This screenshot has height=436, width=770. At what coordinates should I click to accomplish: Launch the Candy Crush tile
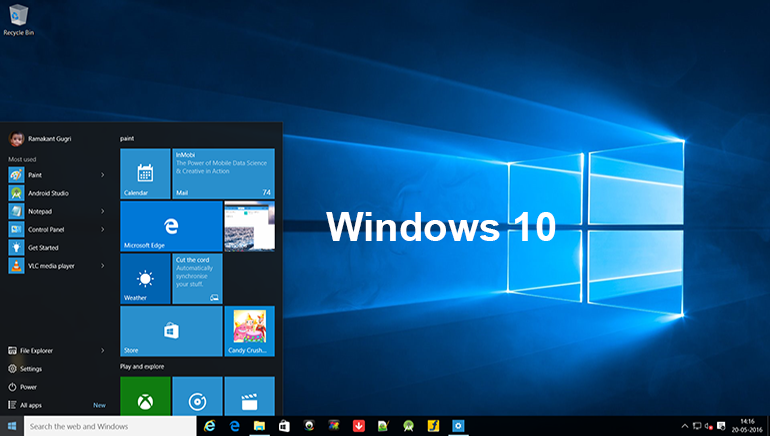pyautogui.click(x=249, y=331)
